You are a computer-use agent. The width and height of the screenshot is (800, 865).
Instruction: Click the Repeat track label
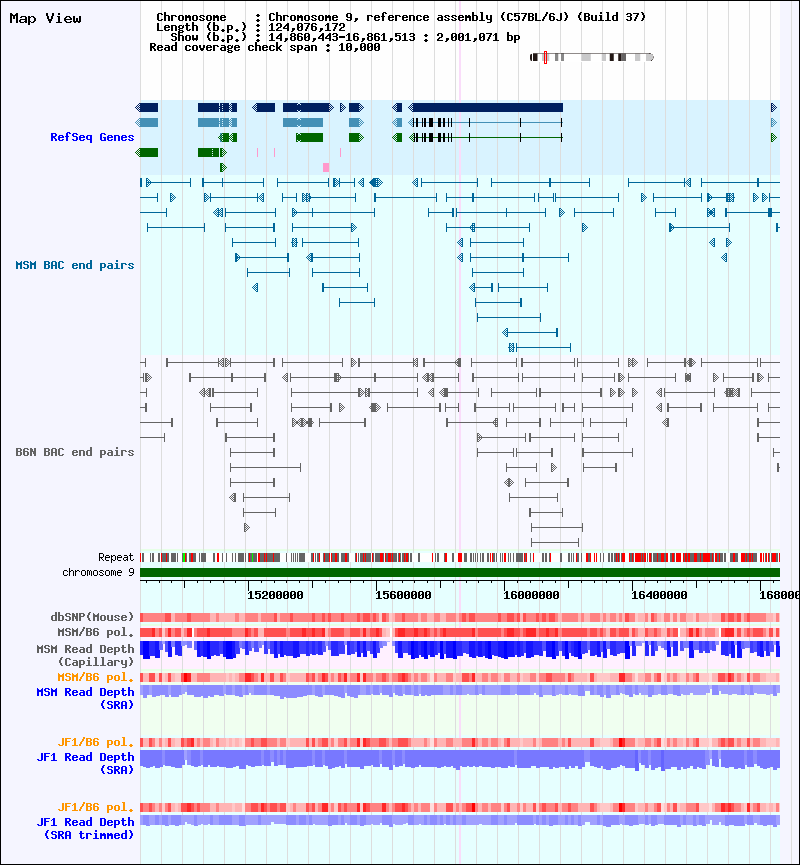click(116, 558)
